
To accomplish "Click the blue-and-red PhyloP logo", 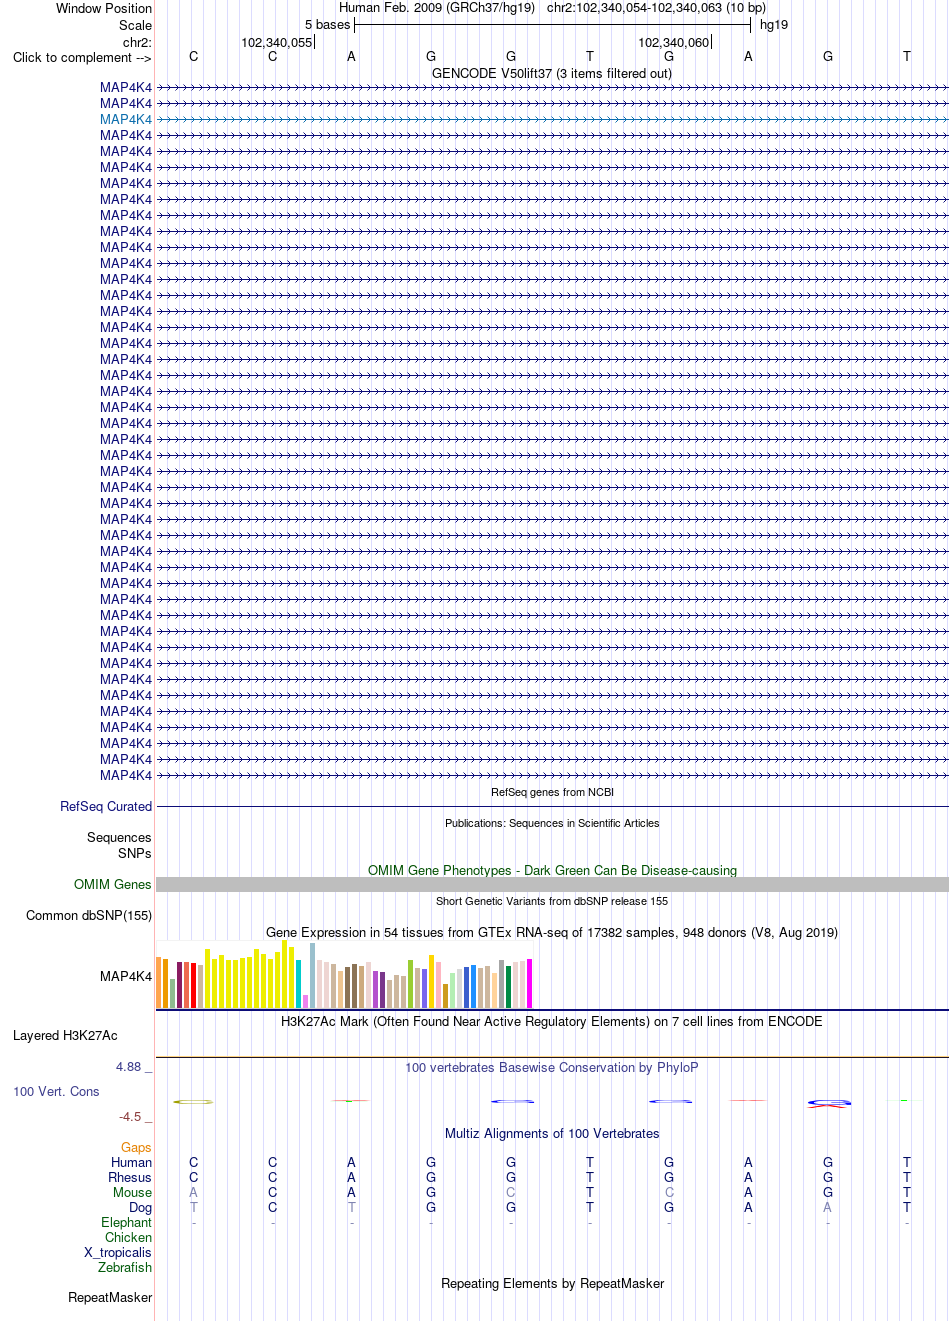I will 828,1103.
